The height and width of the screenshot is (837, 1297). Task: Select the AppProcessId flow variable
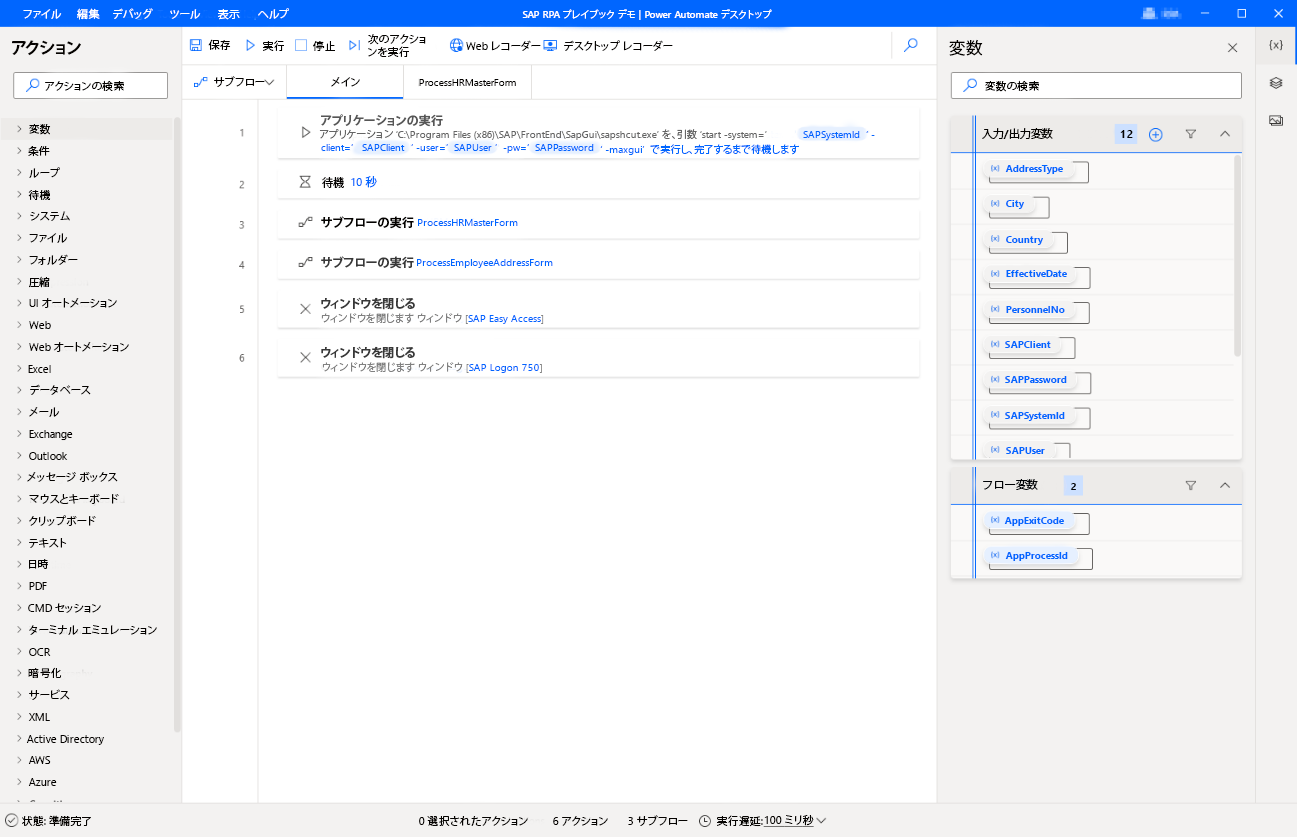coord(1036,556)
